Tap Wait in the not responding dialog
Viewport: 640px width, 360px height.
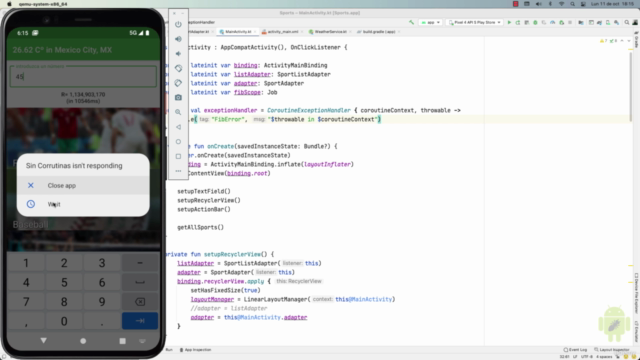point(83,204)
